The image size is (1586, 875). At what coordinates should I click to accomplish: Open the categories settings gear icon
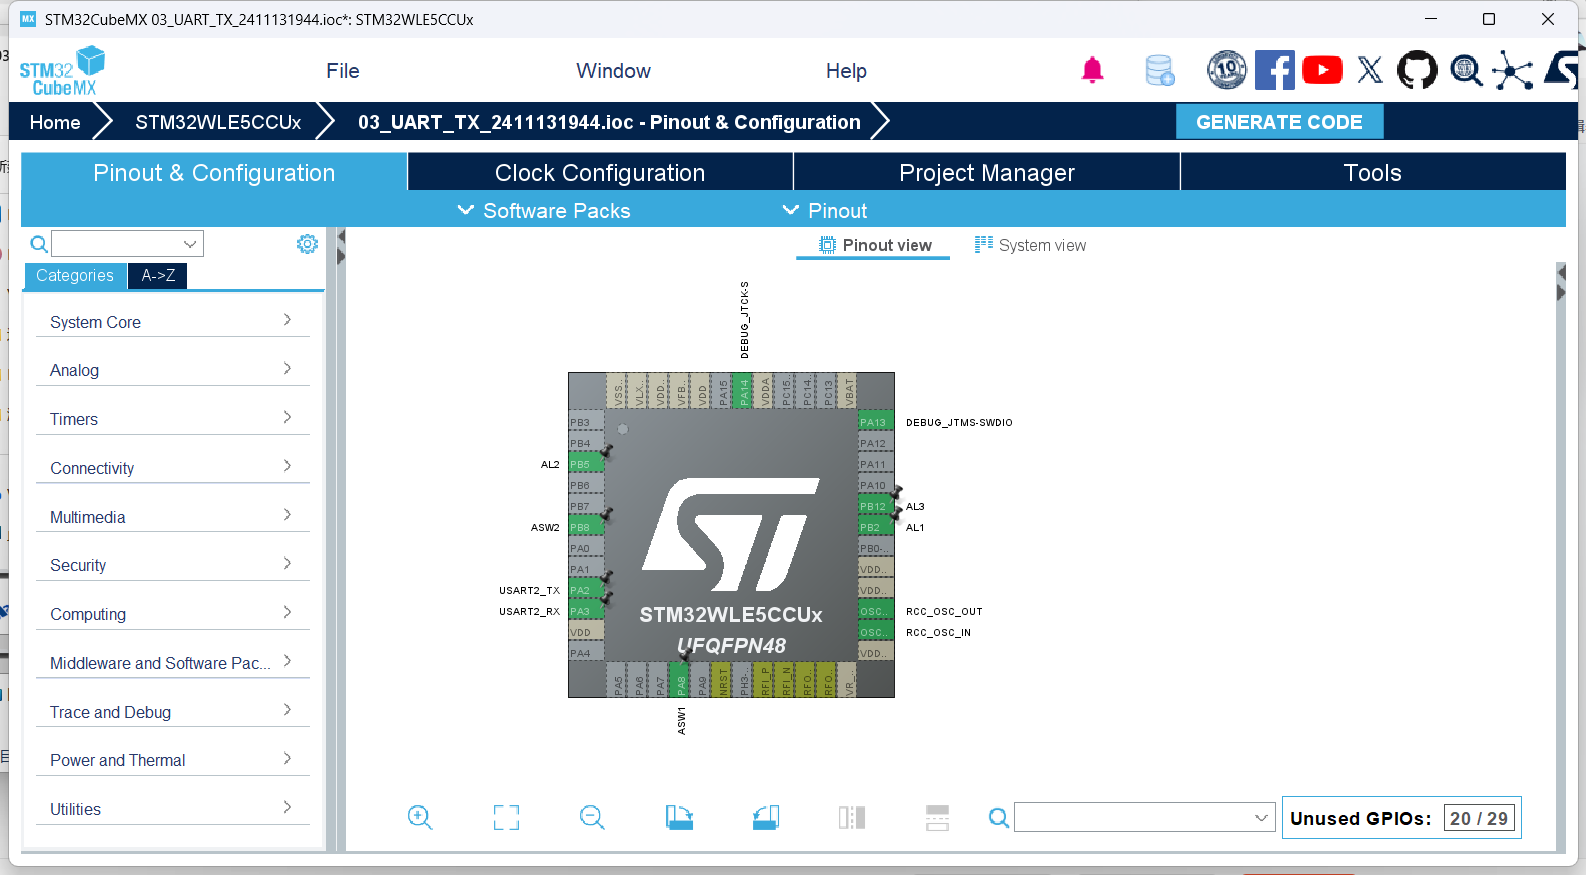307,244
